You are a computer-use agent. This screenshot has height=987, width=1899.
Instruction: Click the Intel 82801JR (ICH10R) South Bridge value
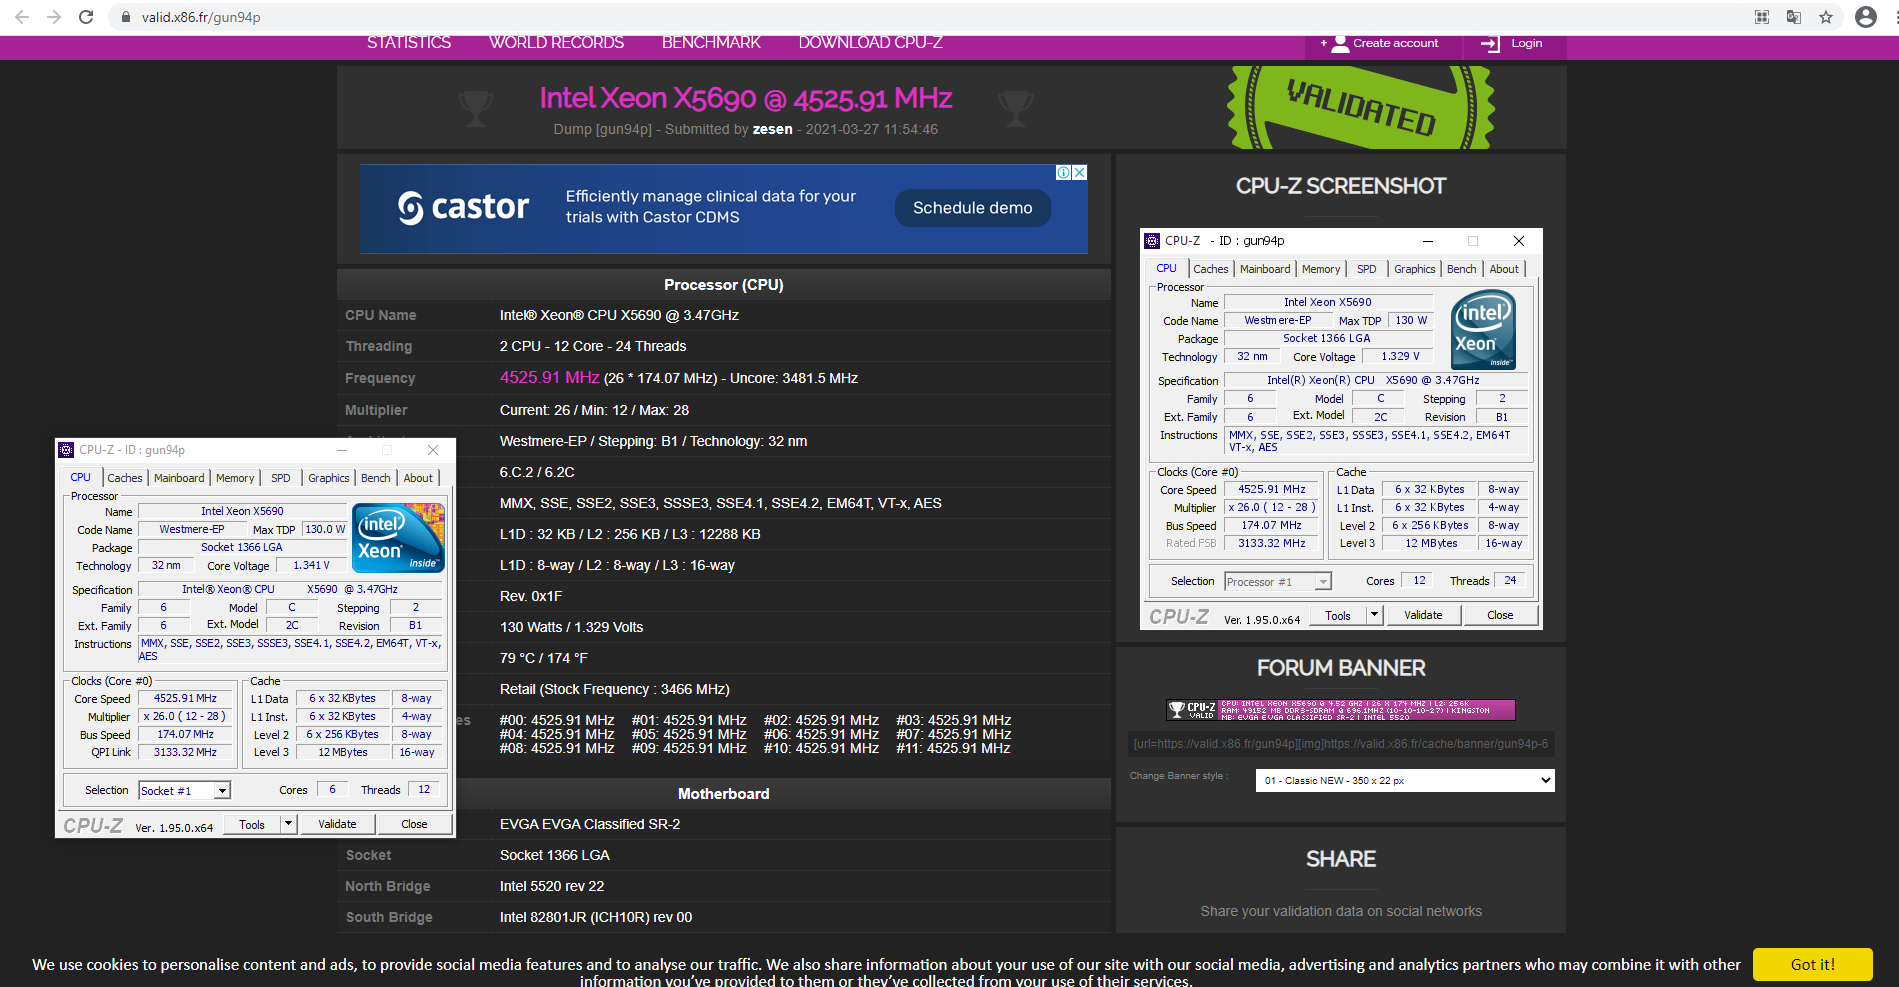(596, 917)
